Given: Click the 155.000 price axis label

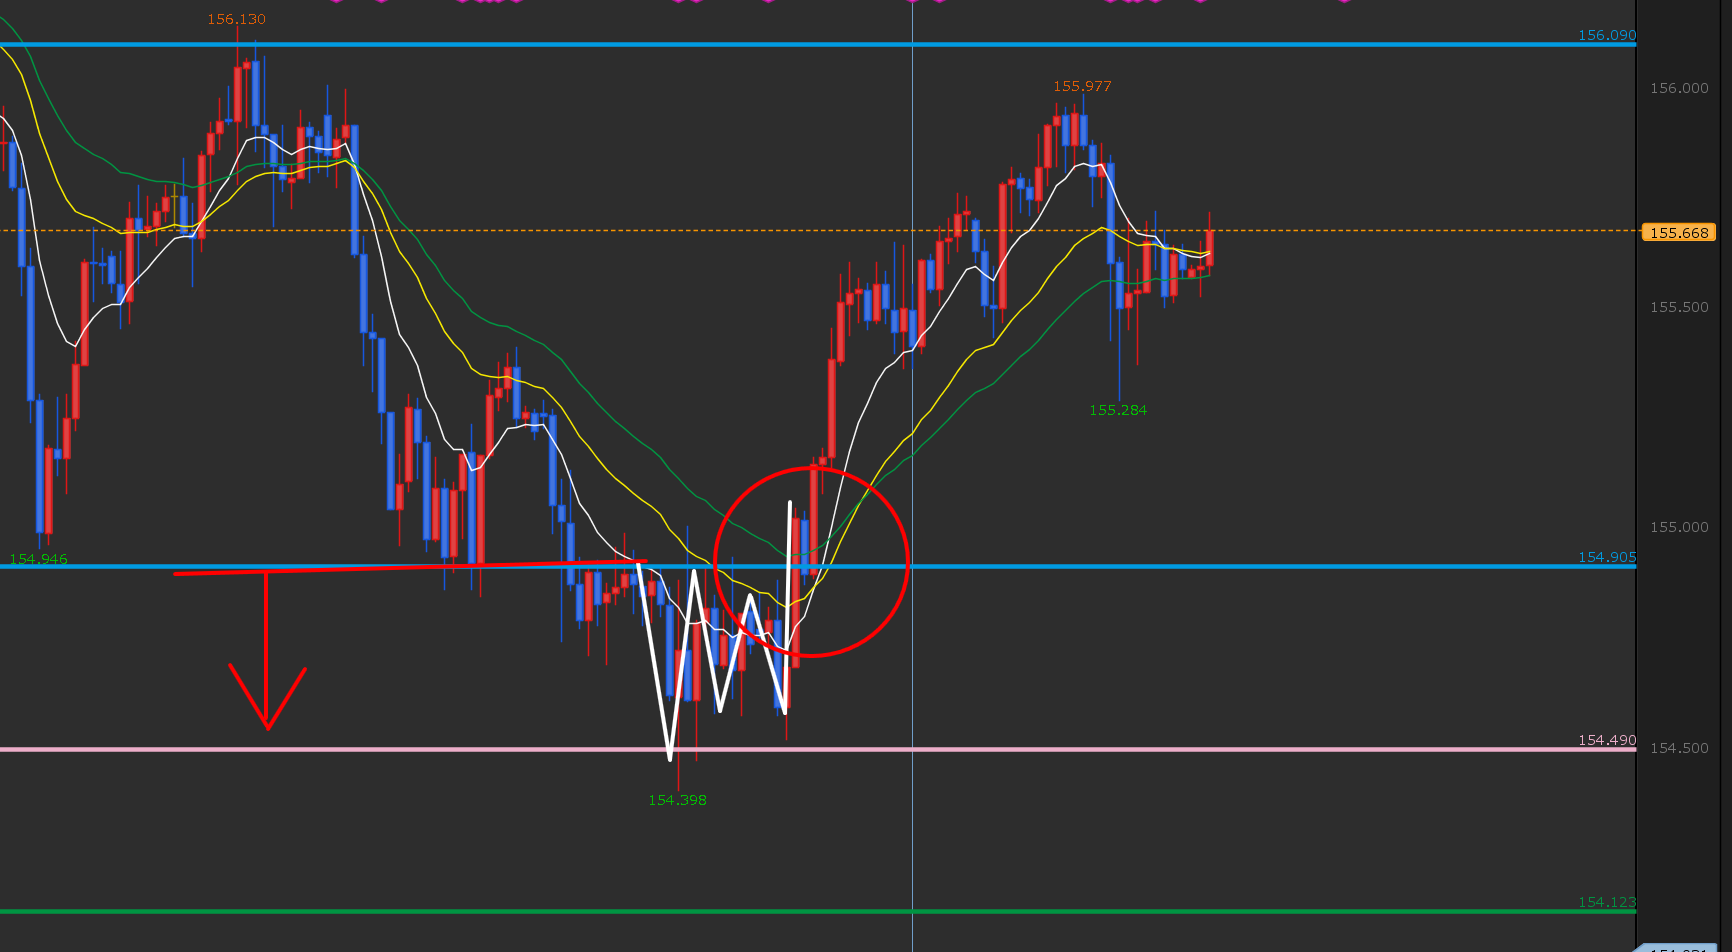Looking at the screenshot, I should [x=1679, y=527].
